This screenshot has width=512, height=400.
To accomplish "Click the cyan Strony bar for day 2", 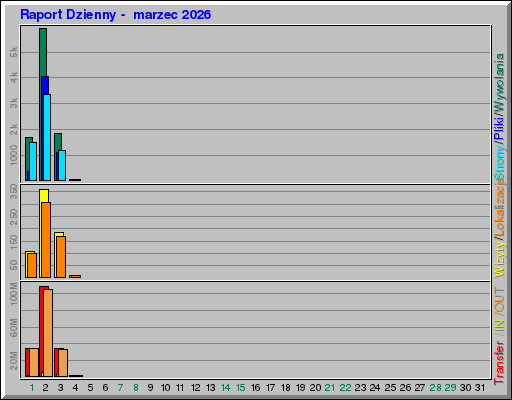I will click(47, 137).
